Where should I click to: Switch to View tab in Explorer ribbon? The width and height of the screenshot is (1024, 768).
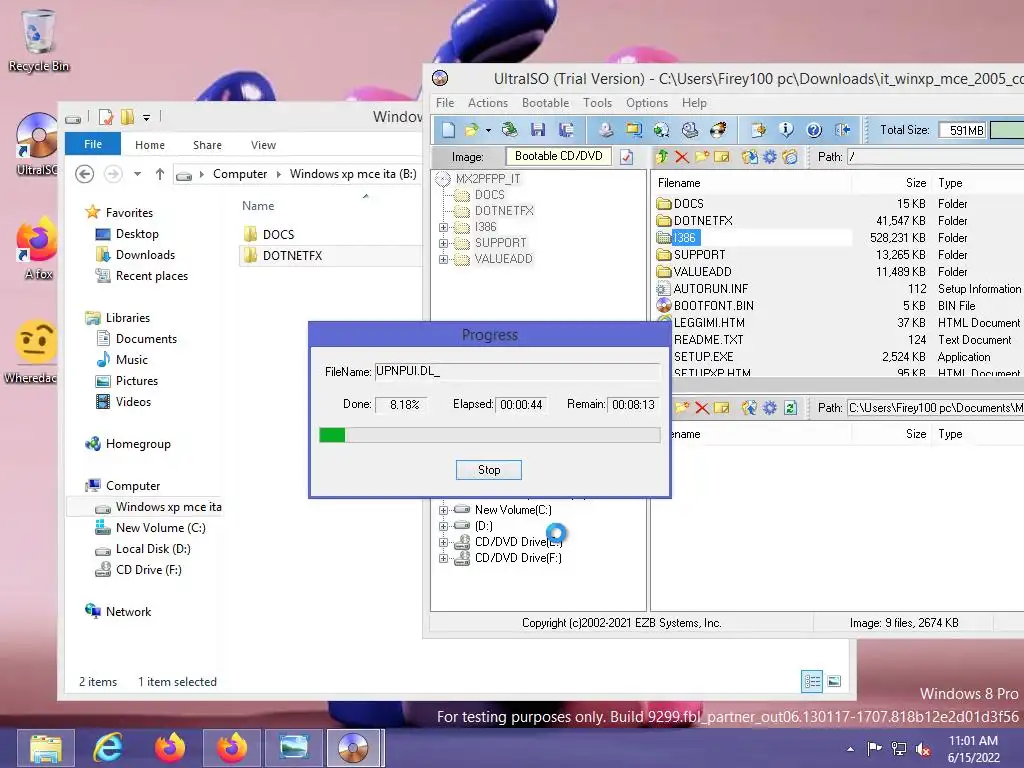pyautogui.click(x=263, y=145)
